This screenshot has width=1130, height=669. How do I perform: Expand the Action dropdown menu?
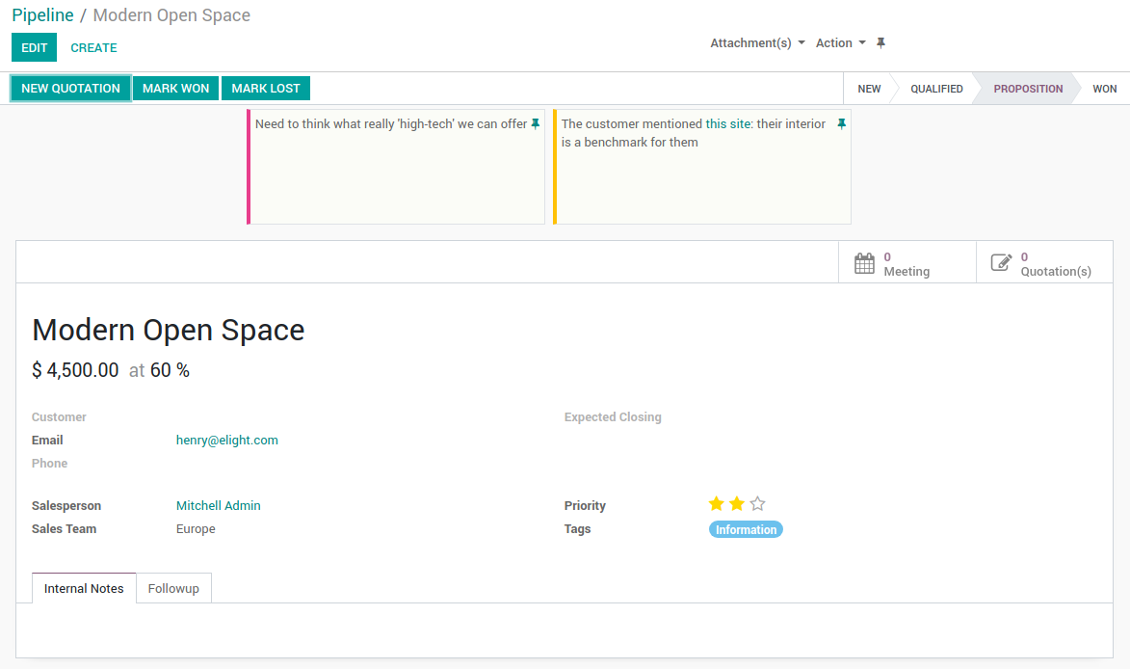point(840,43)
